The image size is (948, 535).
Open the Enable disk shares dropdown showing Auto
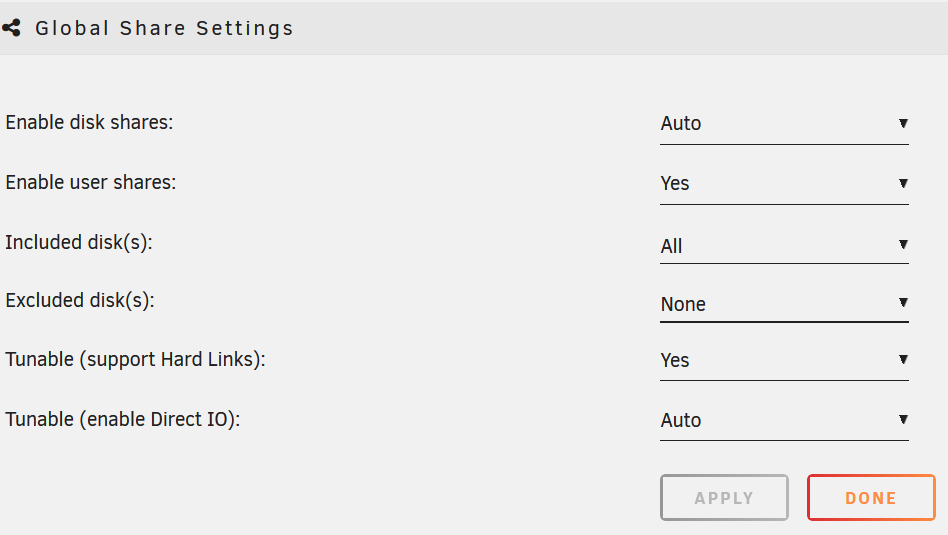click(784, 123)
